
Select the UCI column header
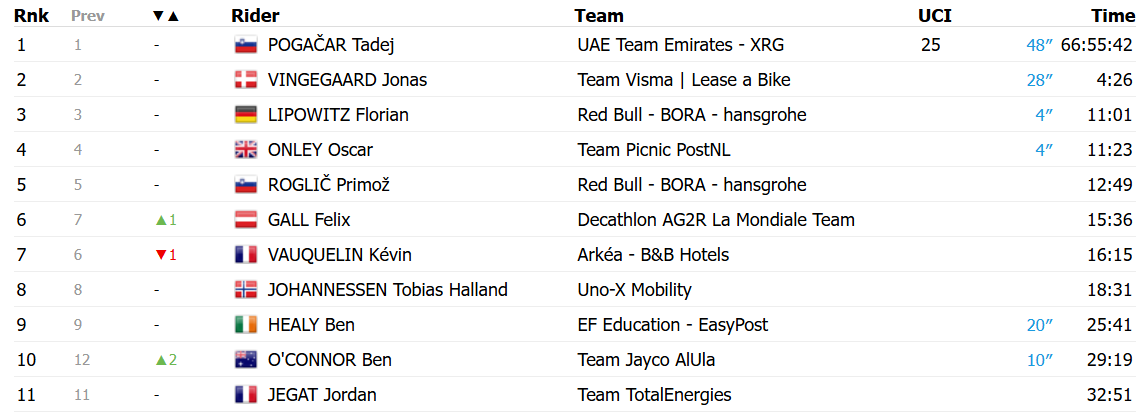coord(935,15)
